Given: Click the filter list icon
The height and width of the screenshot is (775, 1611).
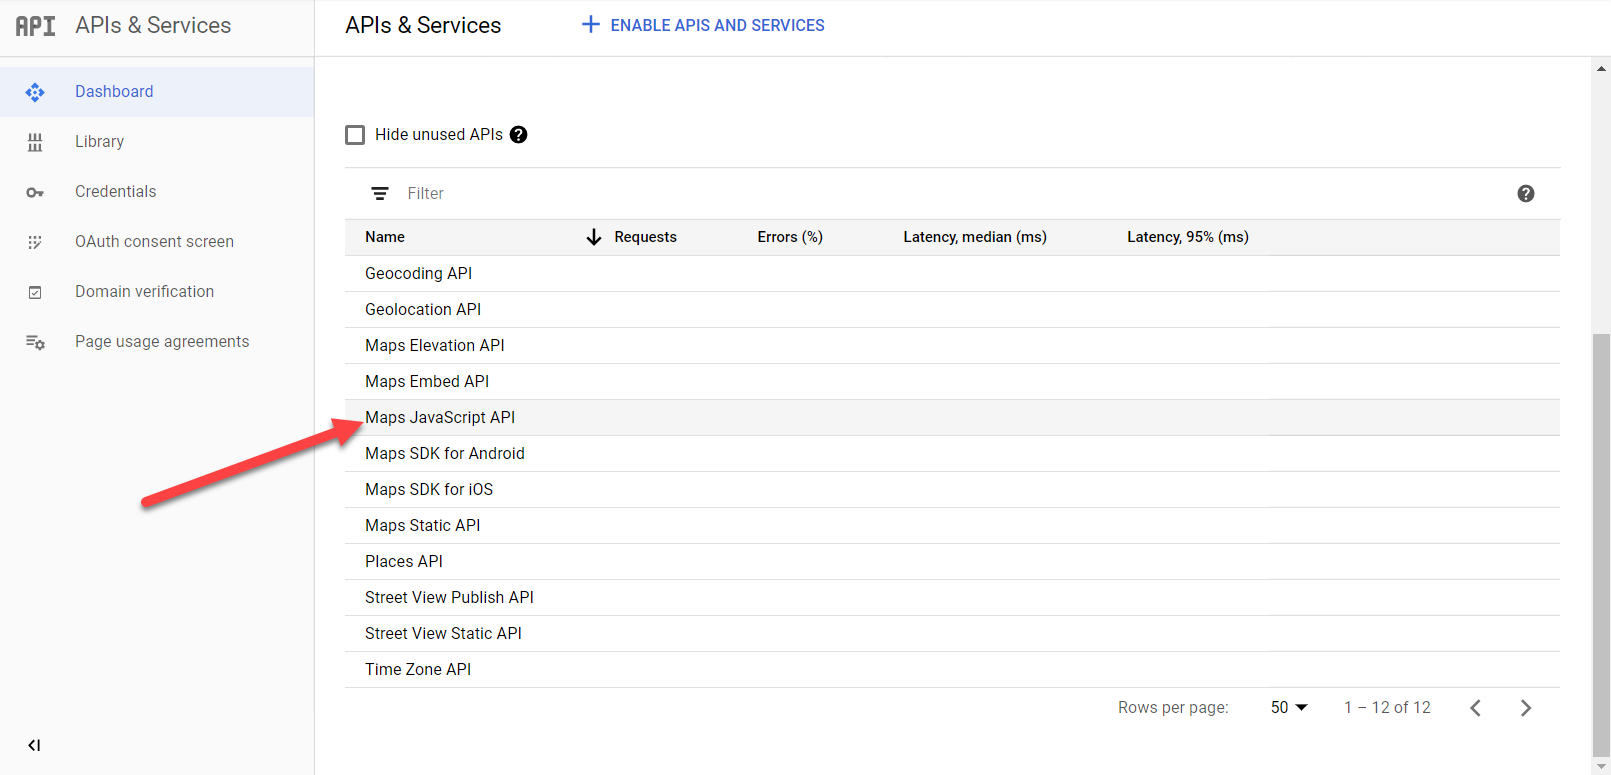Looking at the screenshot, I should [380, 193].
